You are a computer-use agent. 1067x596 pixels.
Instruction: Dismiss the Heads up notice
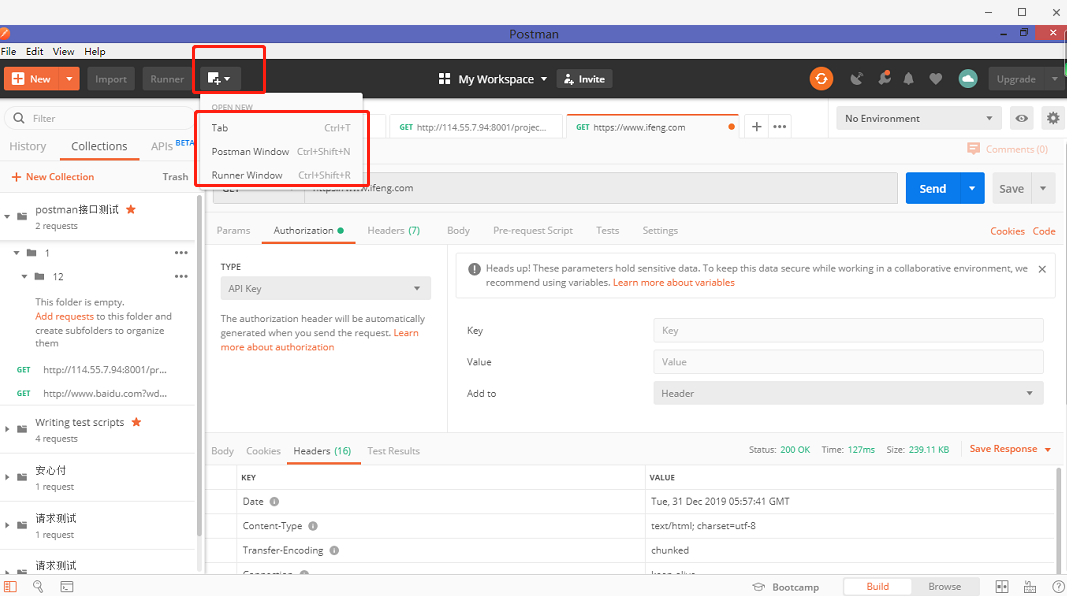[1042, 269]
